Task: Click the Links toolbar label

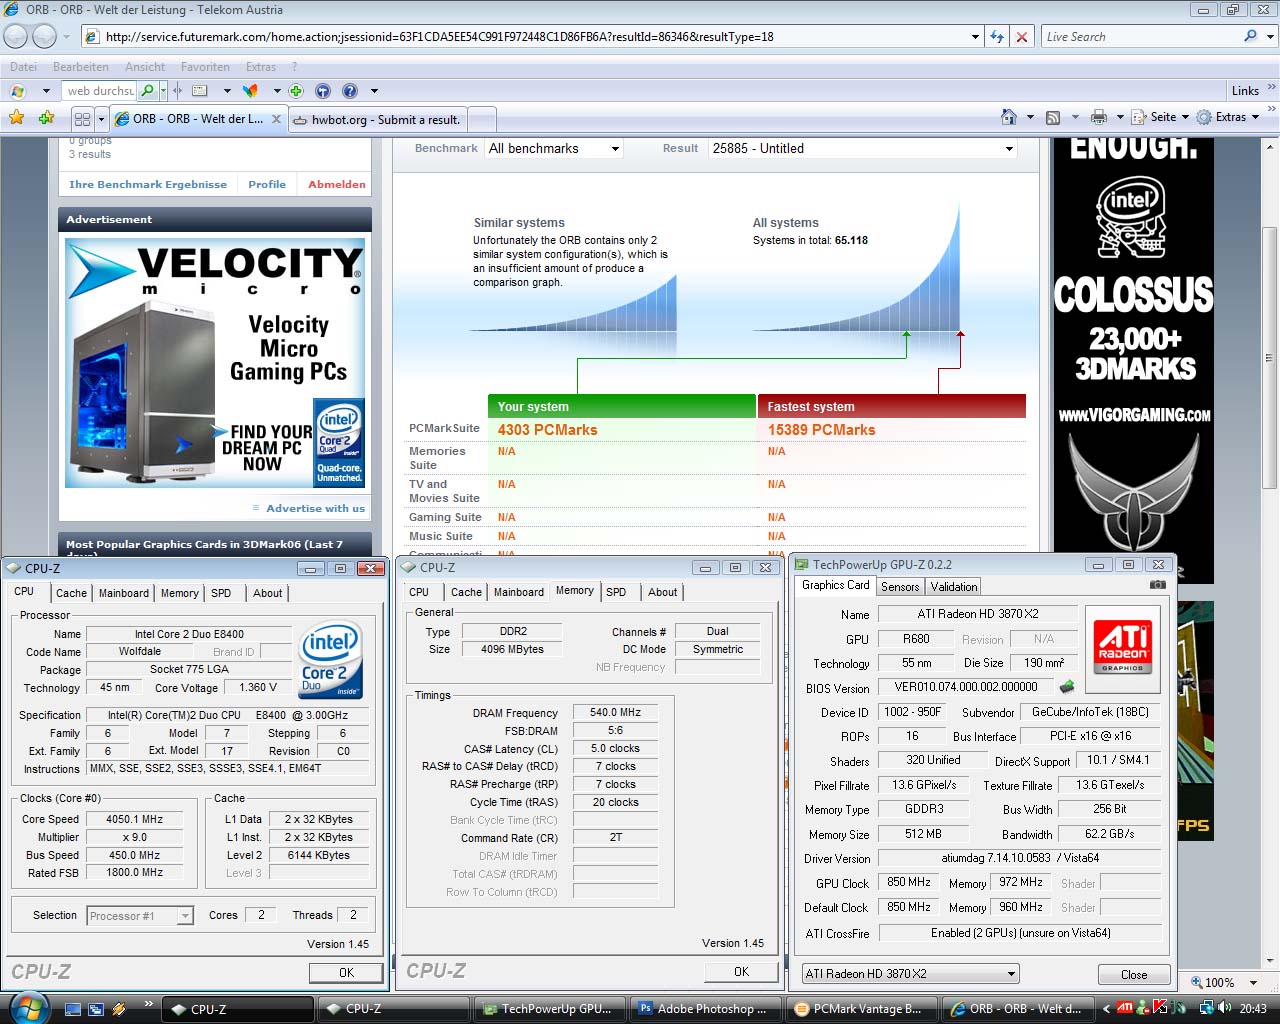Action: click(x=1245, y=90)
